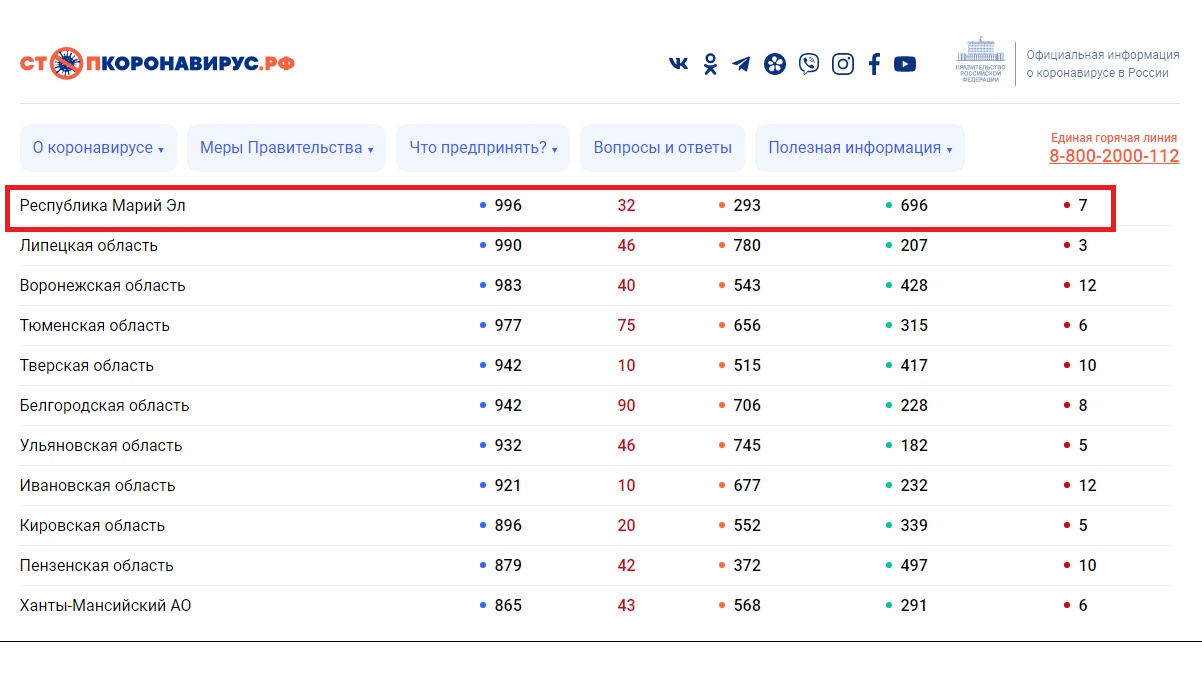This screenshot has width=1202, height=679.
Task: Click the 'Воронежская область' region name
Action: 103,286
